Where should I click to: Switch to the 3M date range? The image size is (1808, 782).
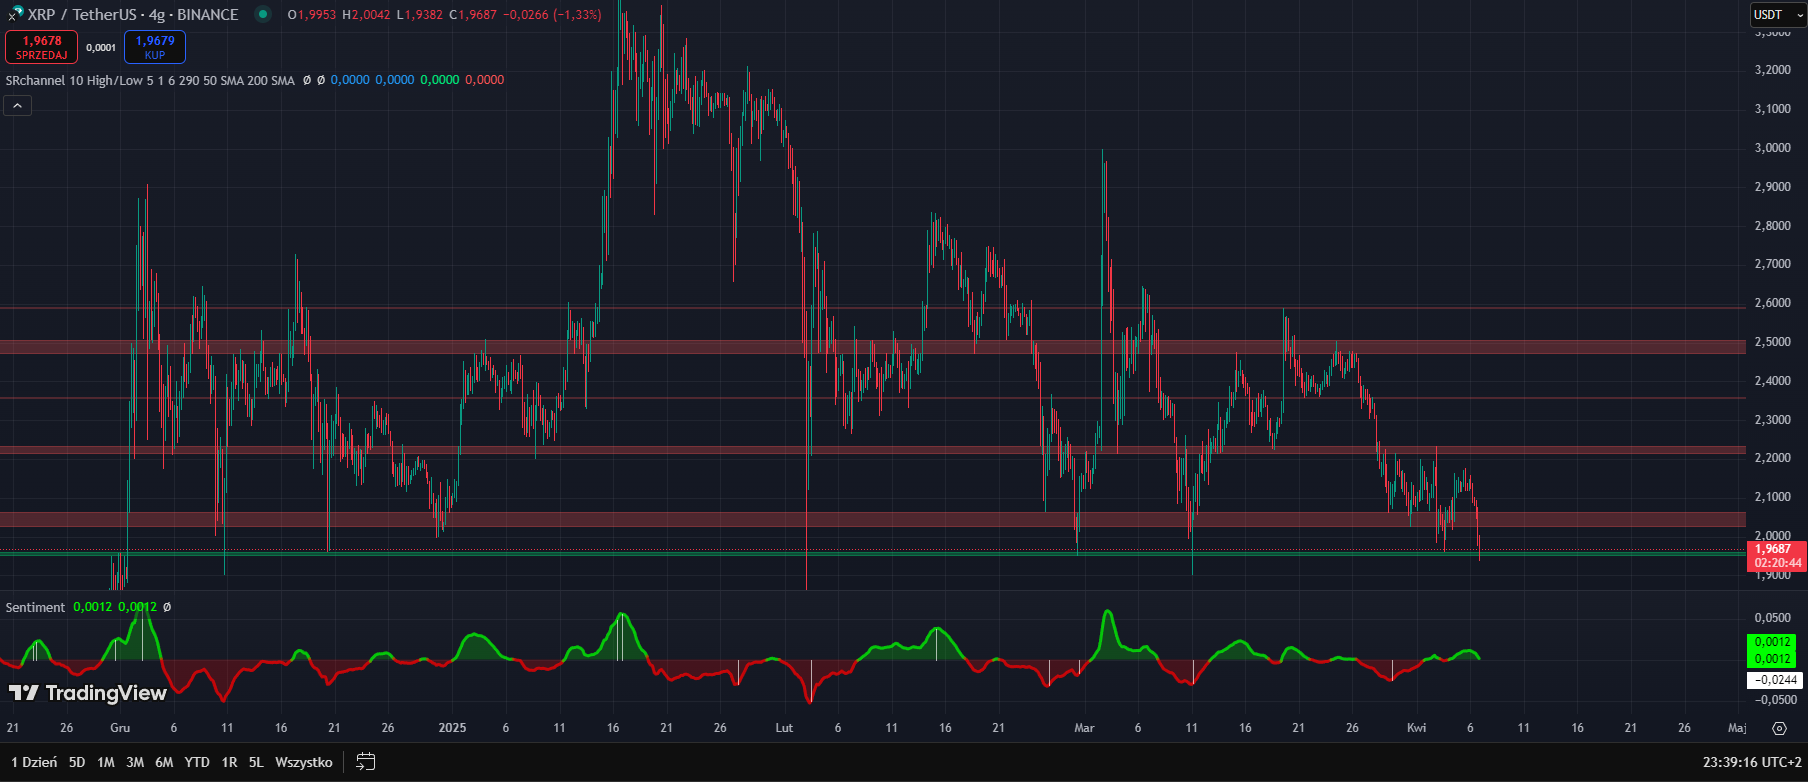click(135, 762)
